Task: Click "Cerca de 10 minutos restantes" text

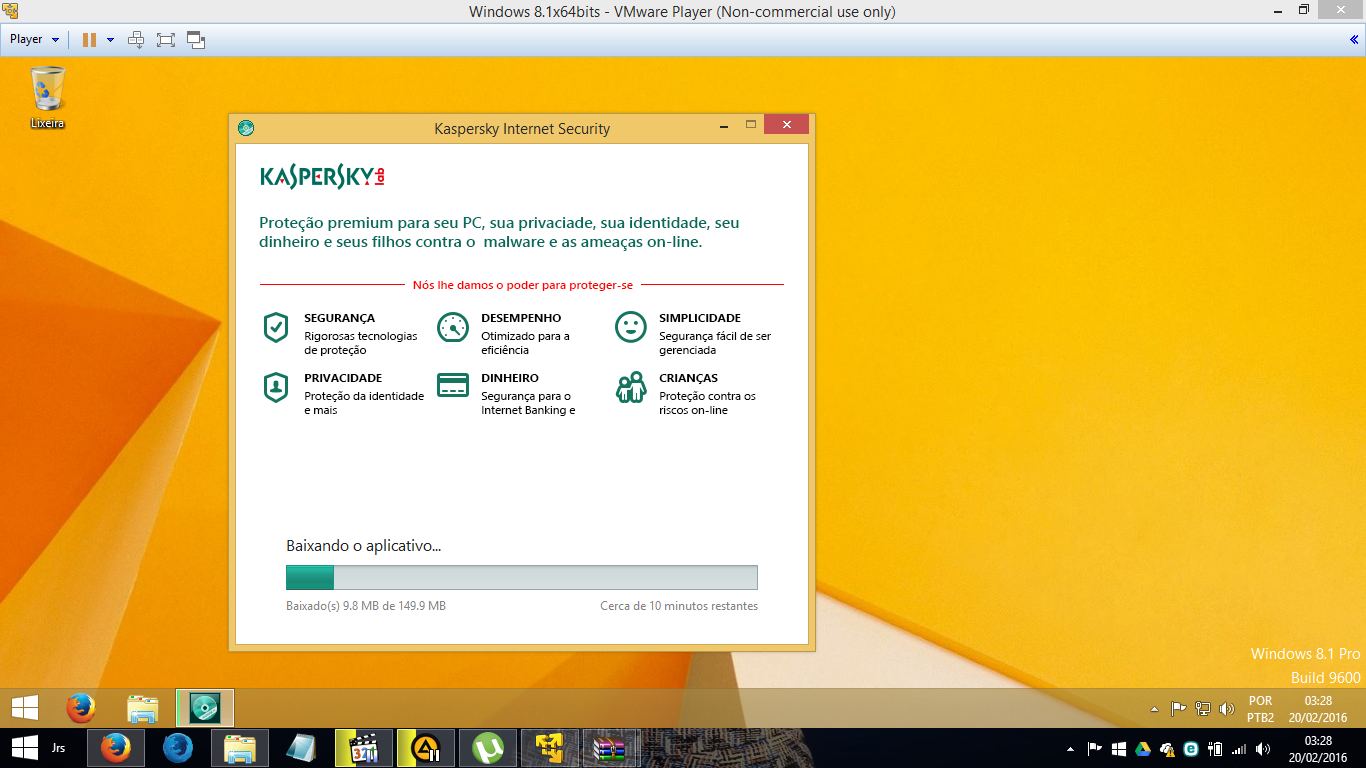Action: pos(679,606)
